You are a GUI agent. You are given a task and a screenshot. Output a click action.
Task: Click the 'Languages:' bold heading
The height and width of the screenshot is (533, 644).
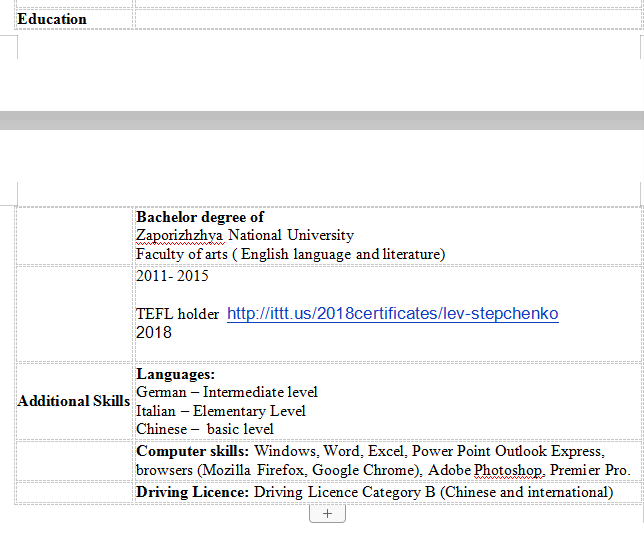point(175,374)
